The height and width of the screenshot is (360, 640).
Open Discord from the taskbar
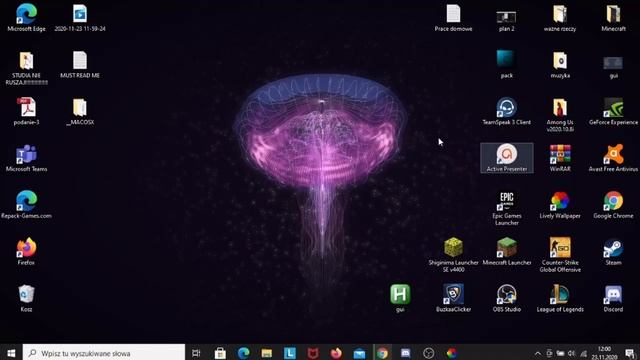coord(406,353)
